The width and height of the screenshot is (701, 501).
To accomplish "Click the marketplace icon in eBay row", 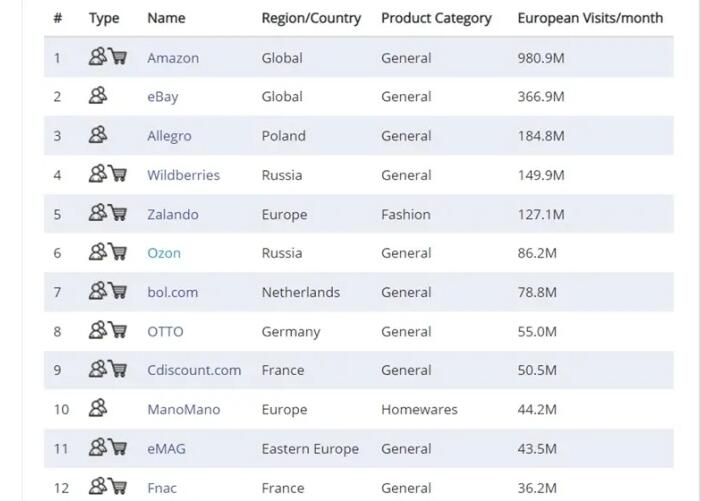I will pyautogui.click(x=98, y=95).
